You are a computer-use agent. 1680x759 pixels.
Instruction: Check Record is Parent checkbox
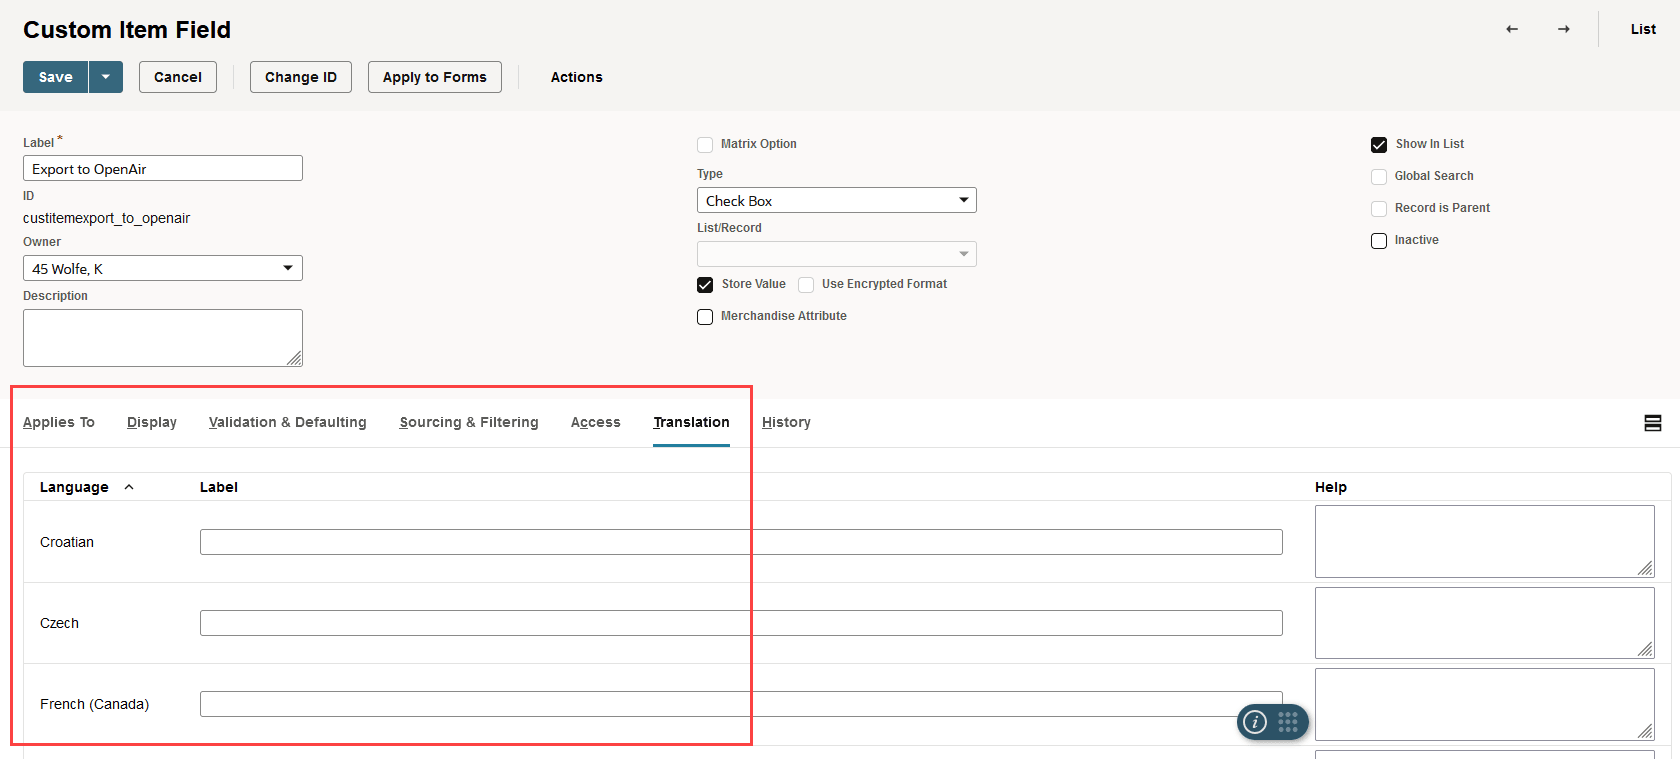(x=1379, y=209)
